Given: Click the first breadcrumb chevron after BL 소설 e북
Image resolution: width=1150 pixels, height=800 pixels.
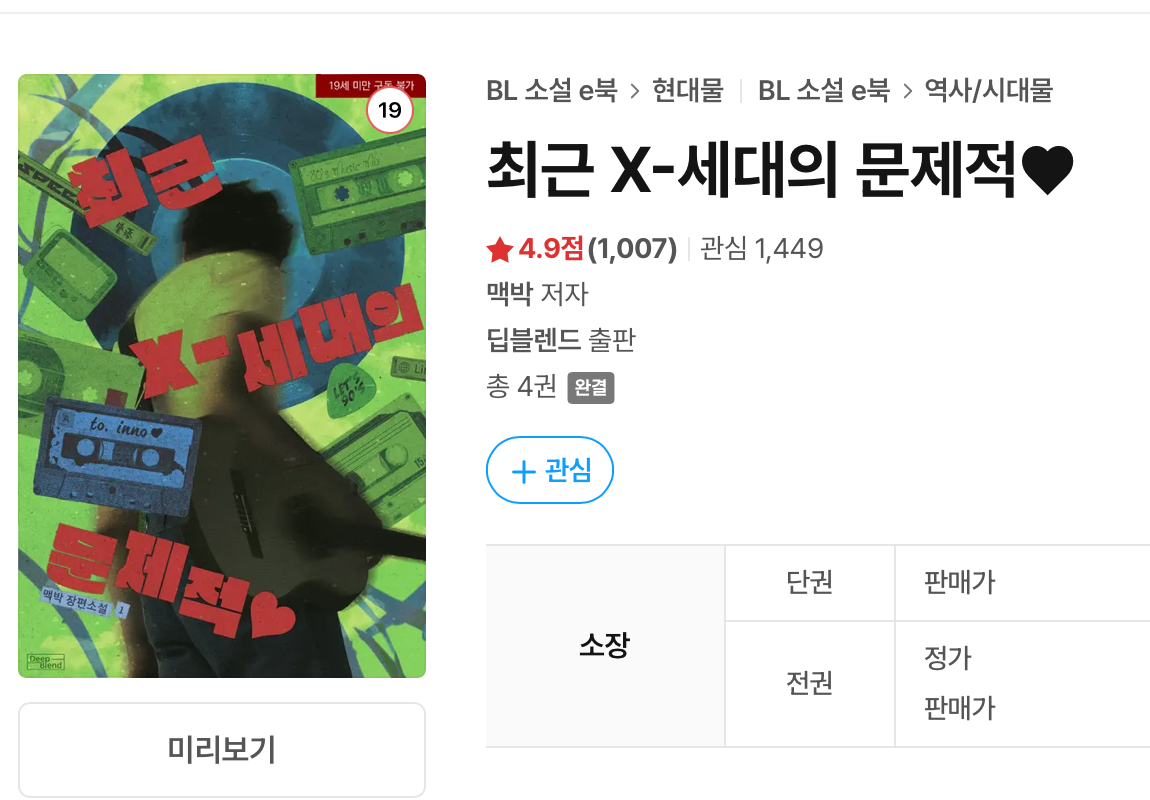Looking at the screenshot, I should [635, 92].
